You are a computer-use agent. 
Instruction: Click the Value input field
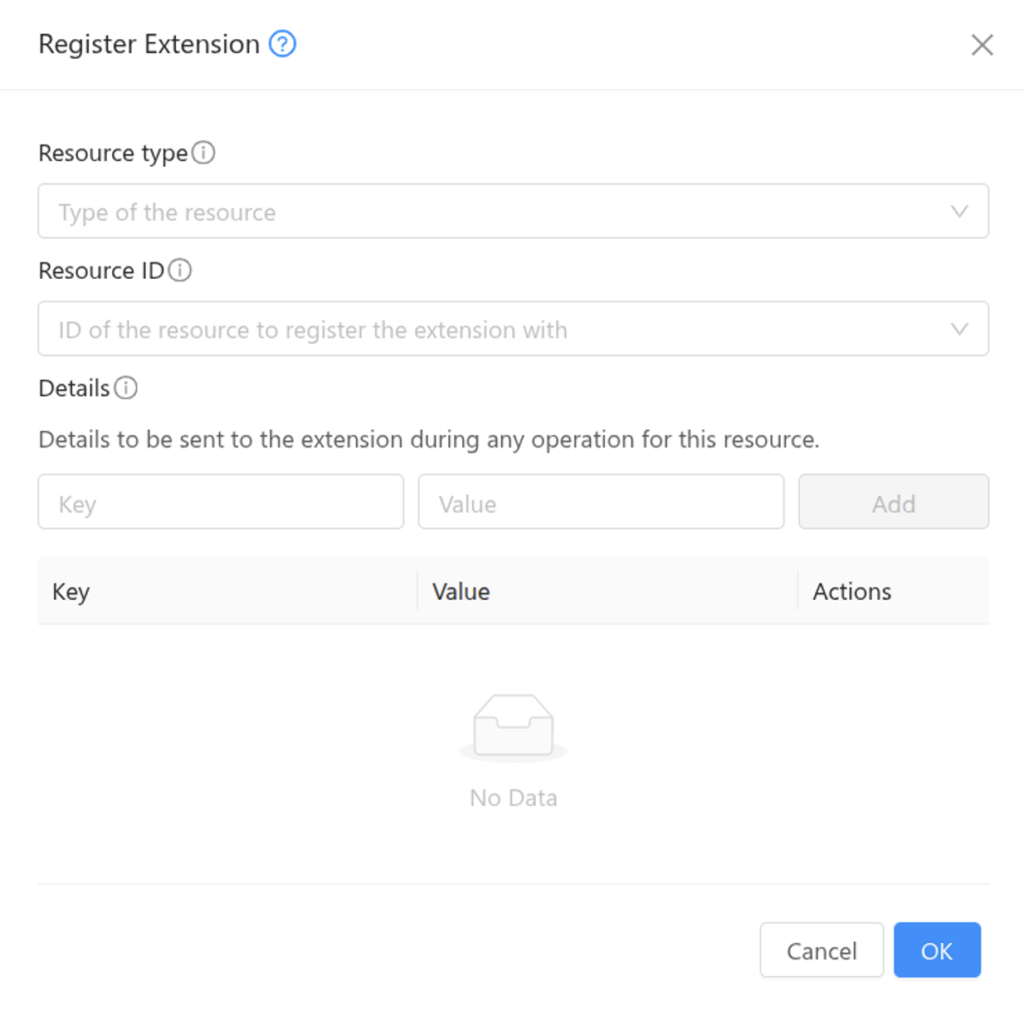coord(600,501)
